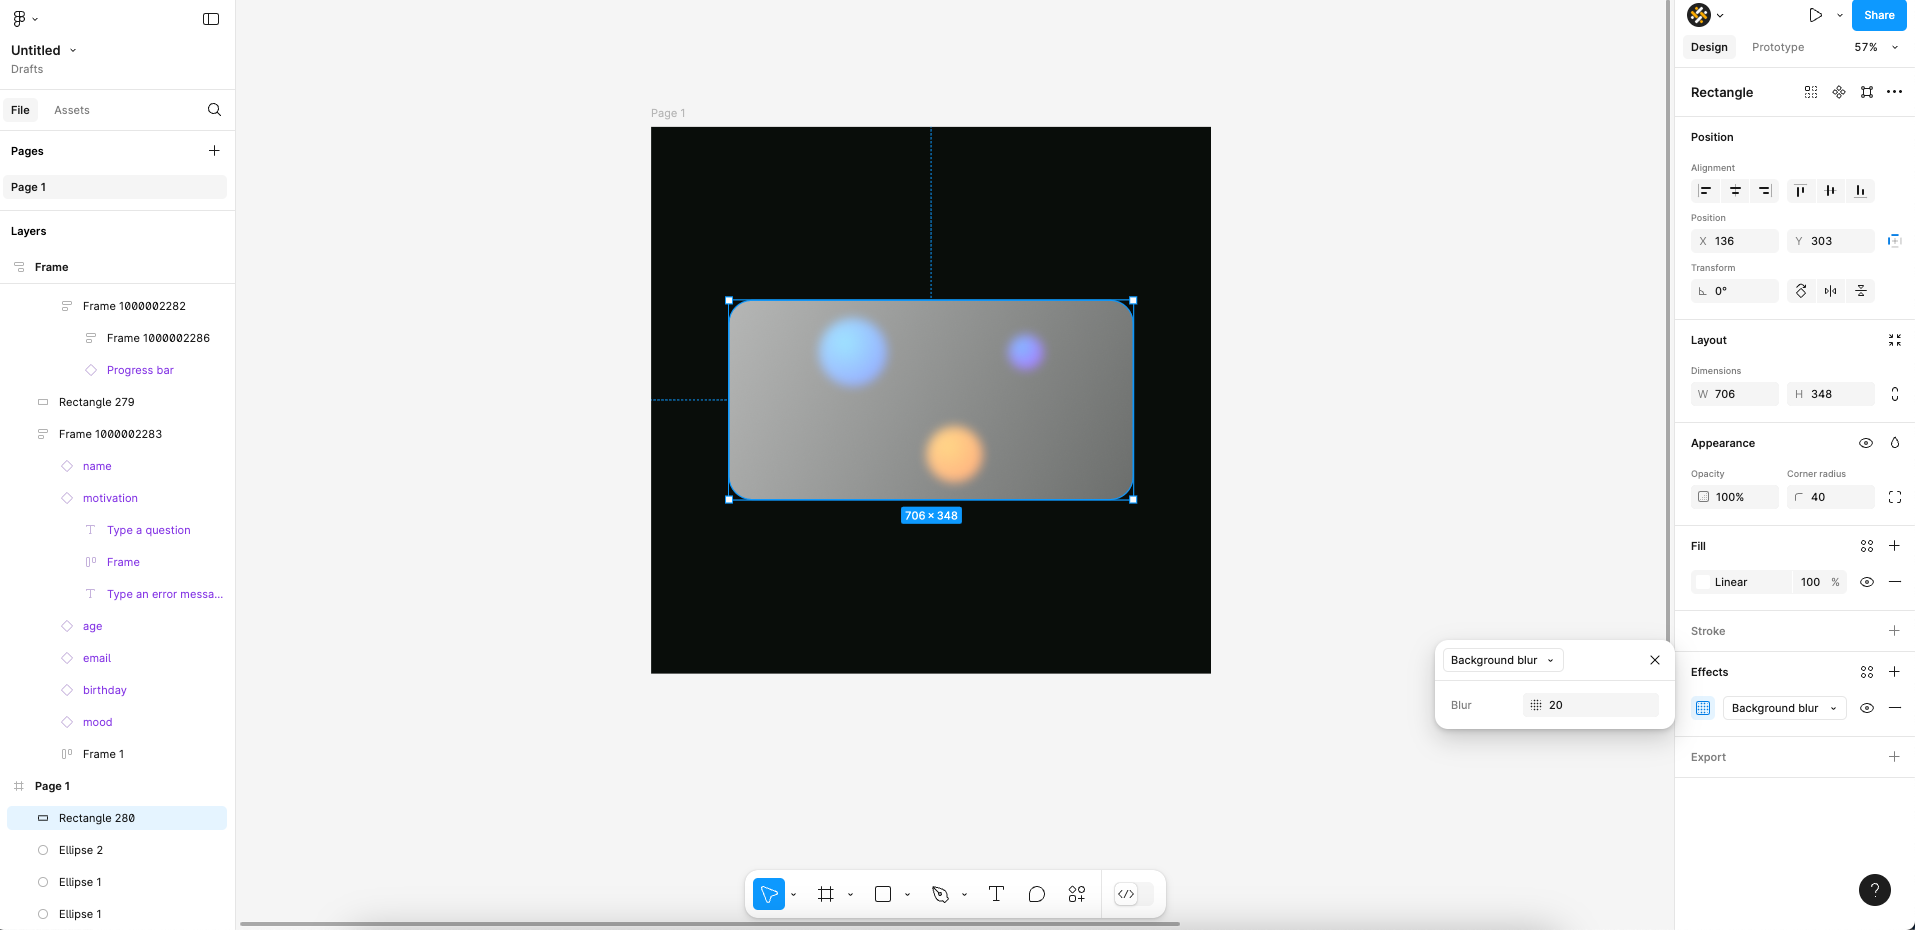
Task: Open the Untitled file name dropdown
Action: 73,50
